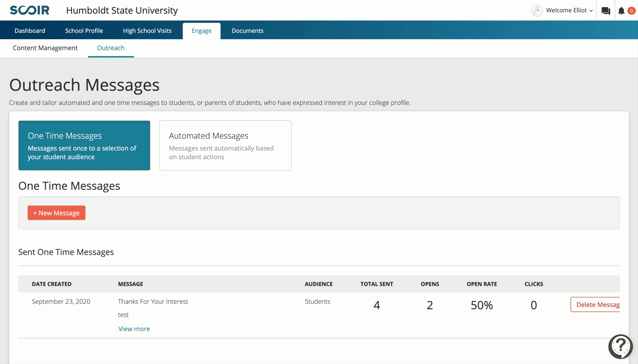The image size is (638, 364).
Task: Open the notifications bell icon
Action: click(621, 11)
